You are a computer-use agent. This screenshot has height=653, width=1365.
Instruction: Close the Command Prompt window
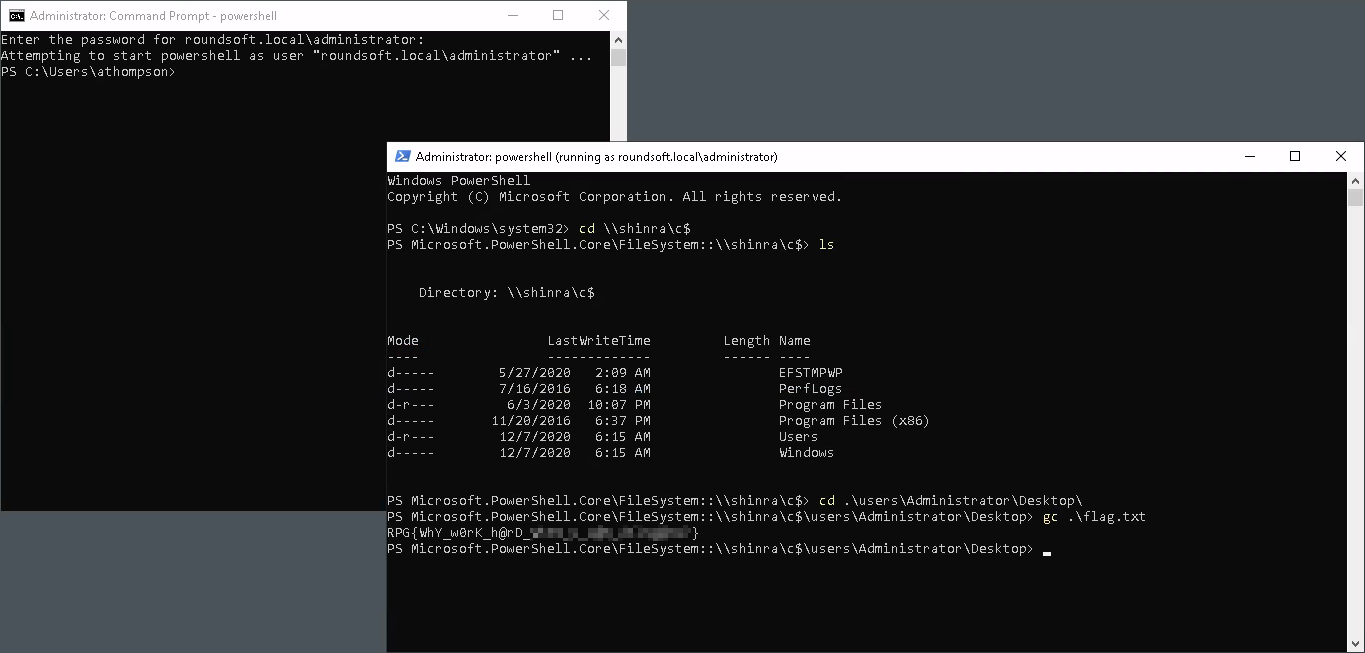(x=604, y=16)
